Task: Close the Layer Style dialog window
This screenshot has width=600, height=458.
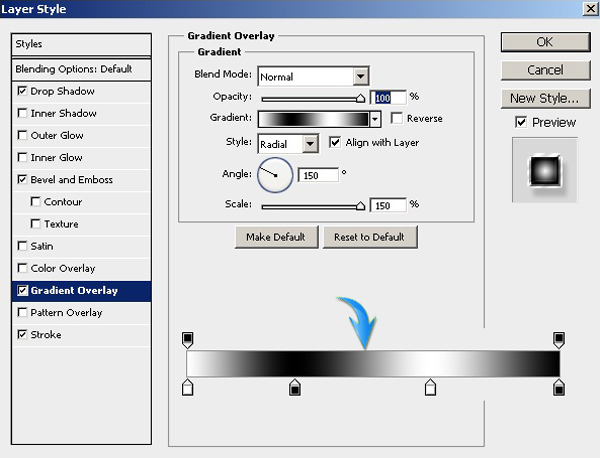Action: click(x=587, y=10)
